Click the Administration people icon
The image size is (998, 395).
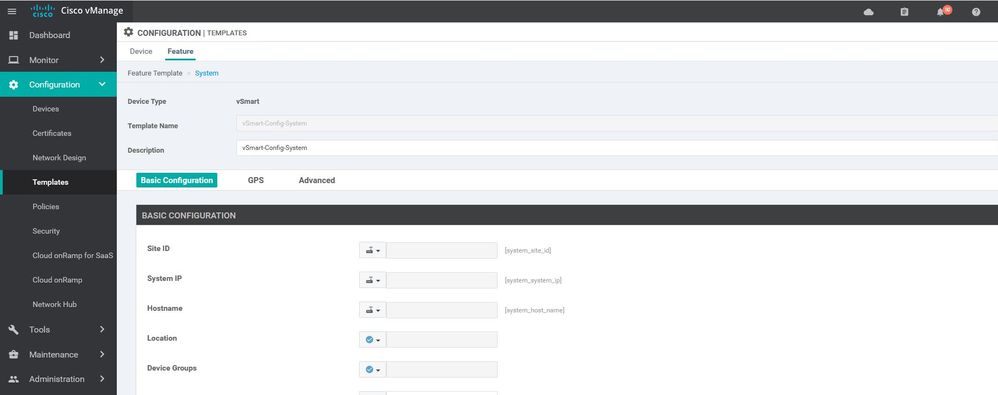click(x=13, y=379)
